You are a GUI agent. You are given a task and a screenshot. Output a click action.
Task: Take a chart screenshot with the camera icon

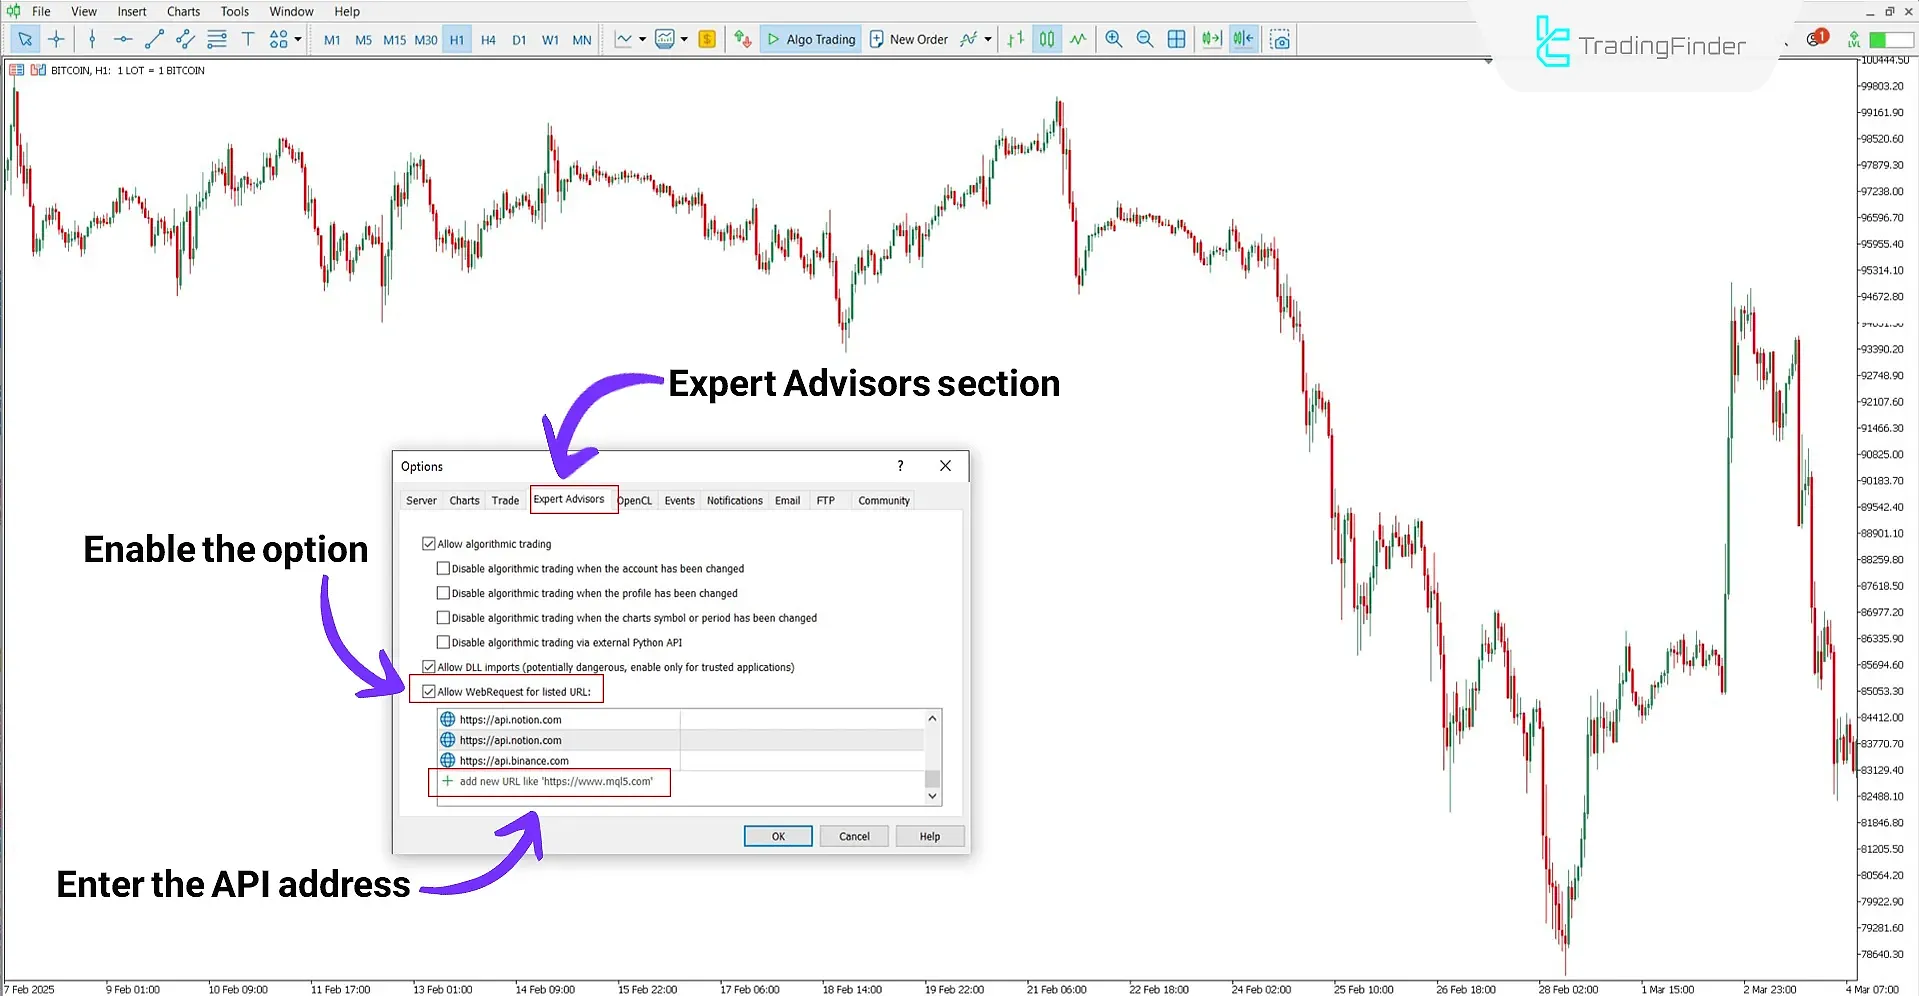pos(1280,39)
